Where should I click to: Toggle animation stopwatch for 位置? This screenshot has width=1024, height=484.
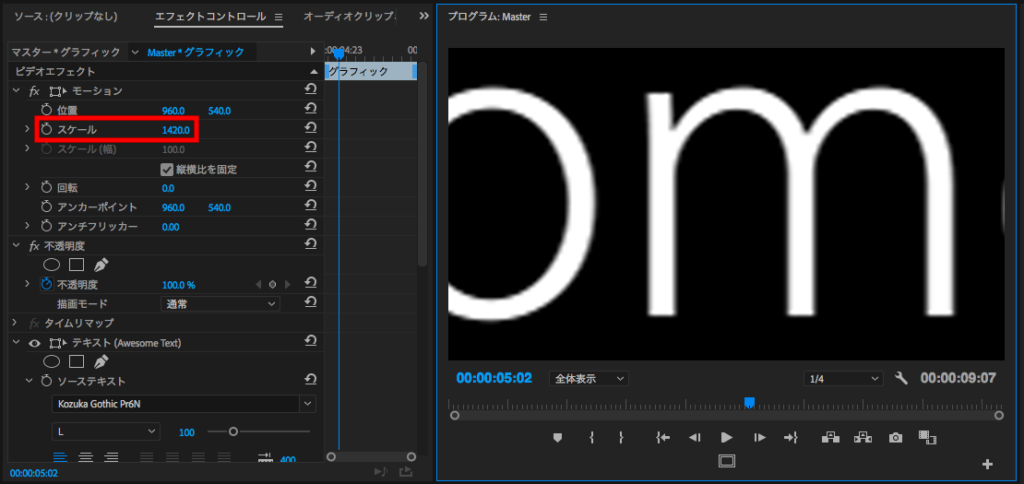point(46,110)
